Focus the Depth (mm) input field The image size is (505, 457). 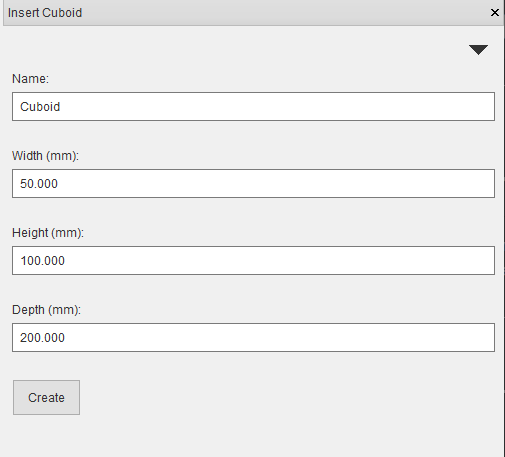pyautogui.click(x=253, y=337)
